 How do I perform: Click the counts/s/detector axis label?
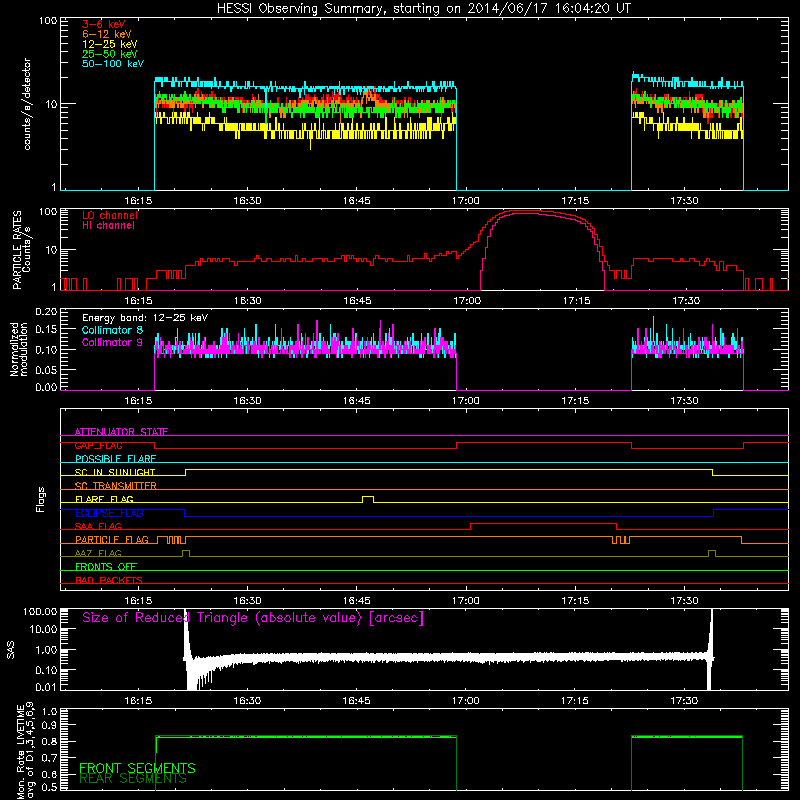[x=27, y=104]
